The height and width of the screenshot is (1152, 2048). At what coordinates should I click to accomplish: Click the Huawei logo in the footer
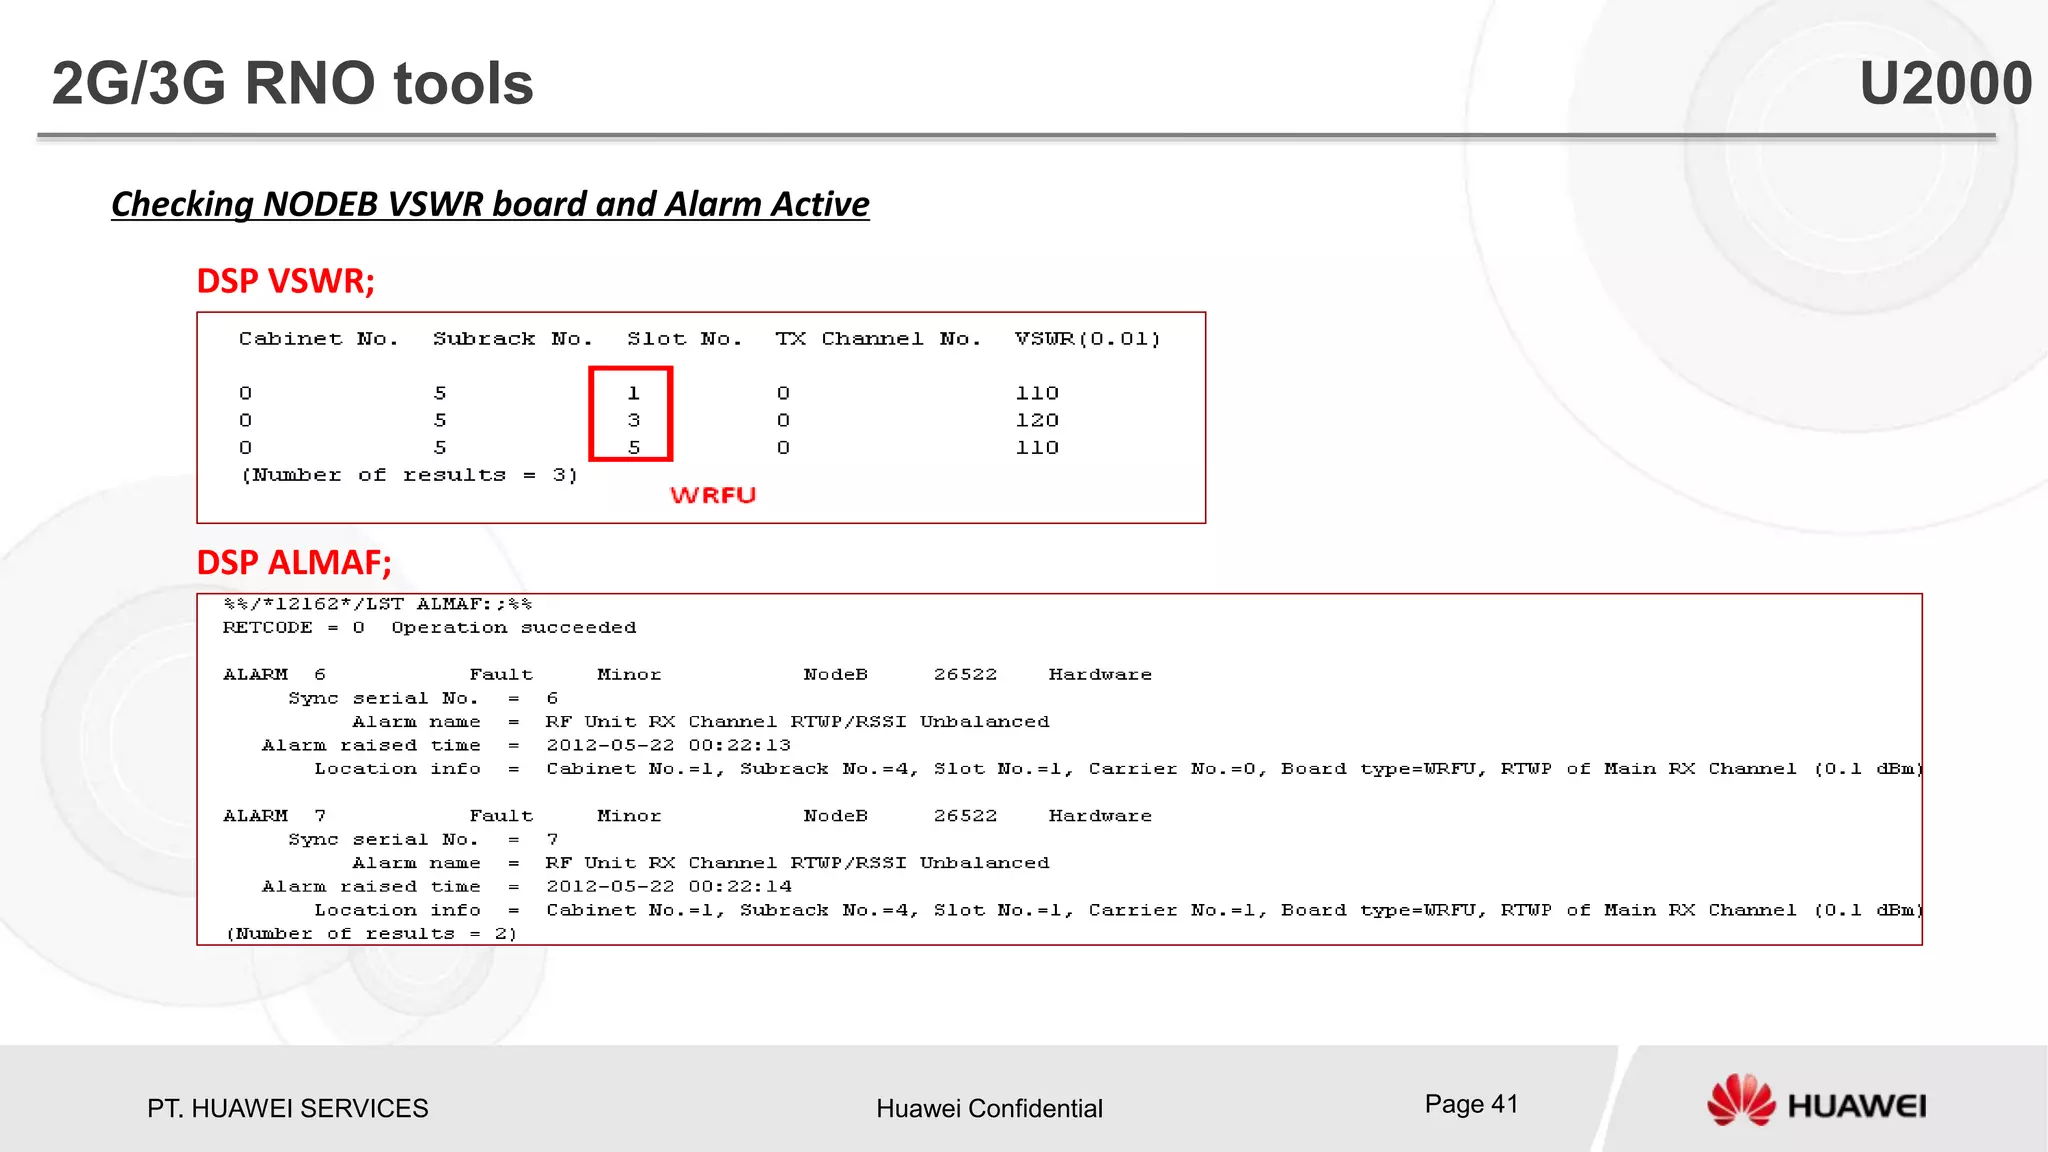(1816, 1102)
